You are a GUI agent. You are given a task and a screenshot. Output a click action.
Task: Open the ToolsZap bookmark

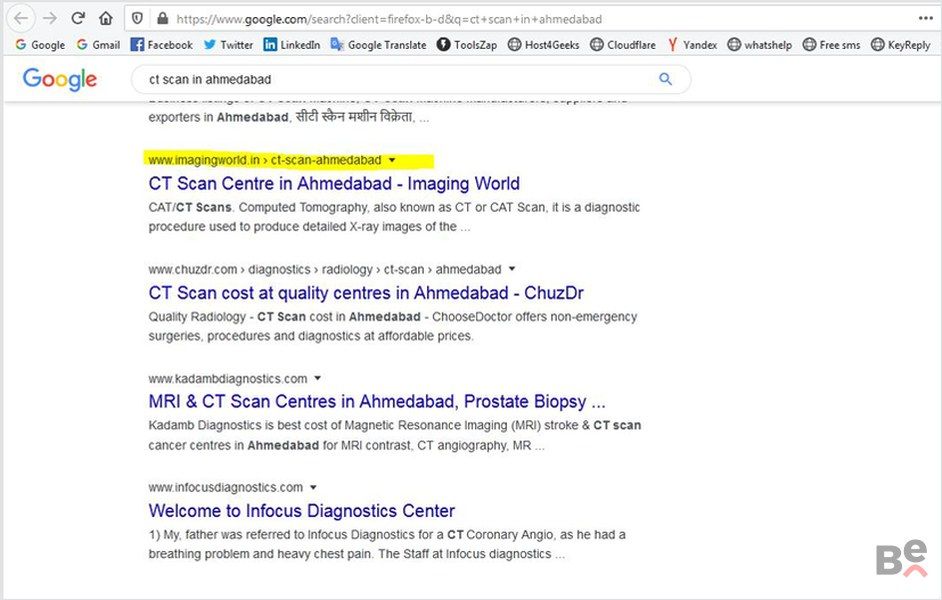(467, 44)
